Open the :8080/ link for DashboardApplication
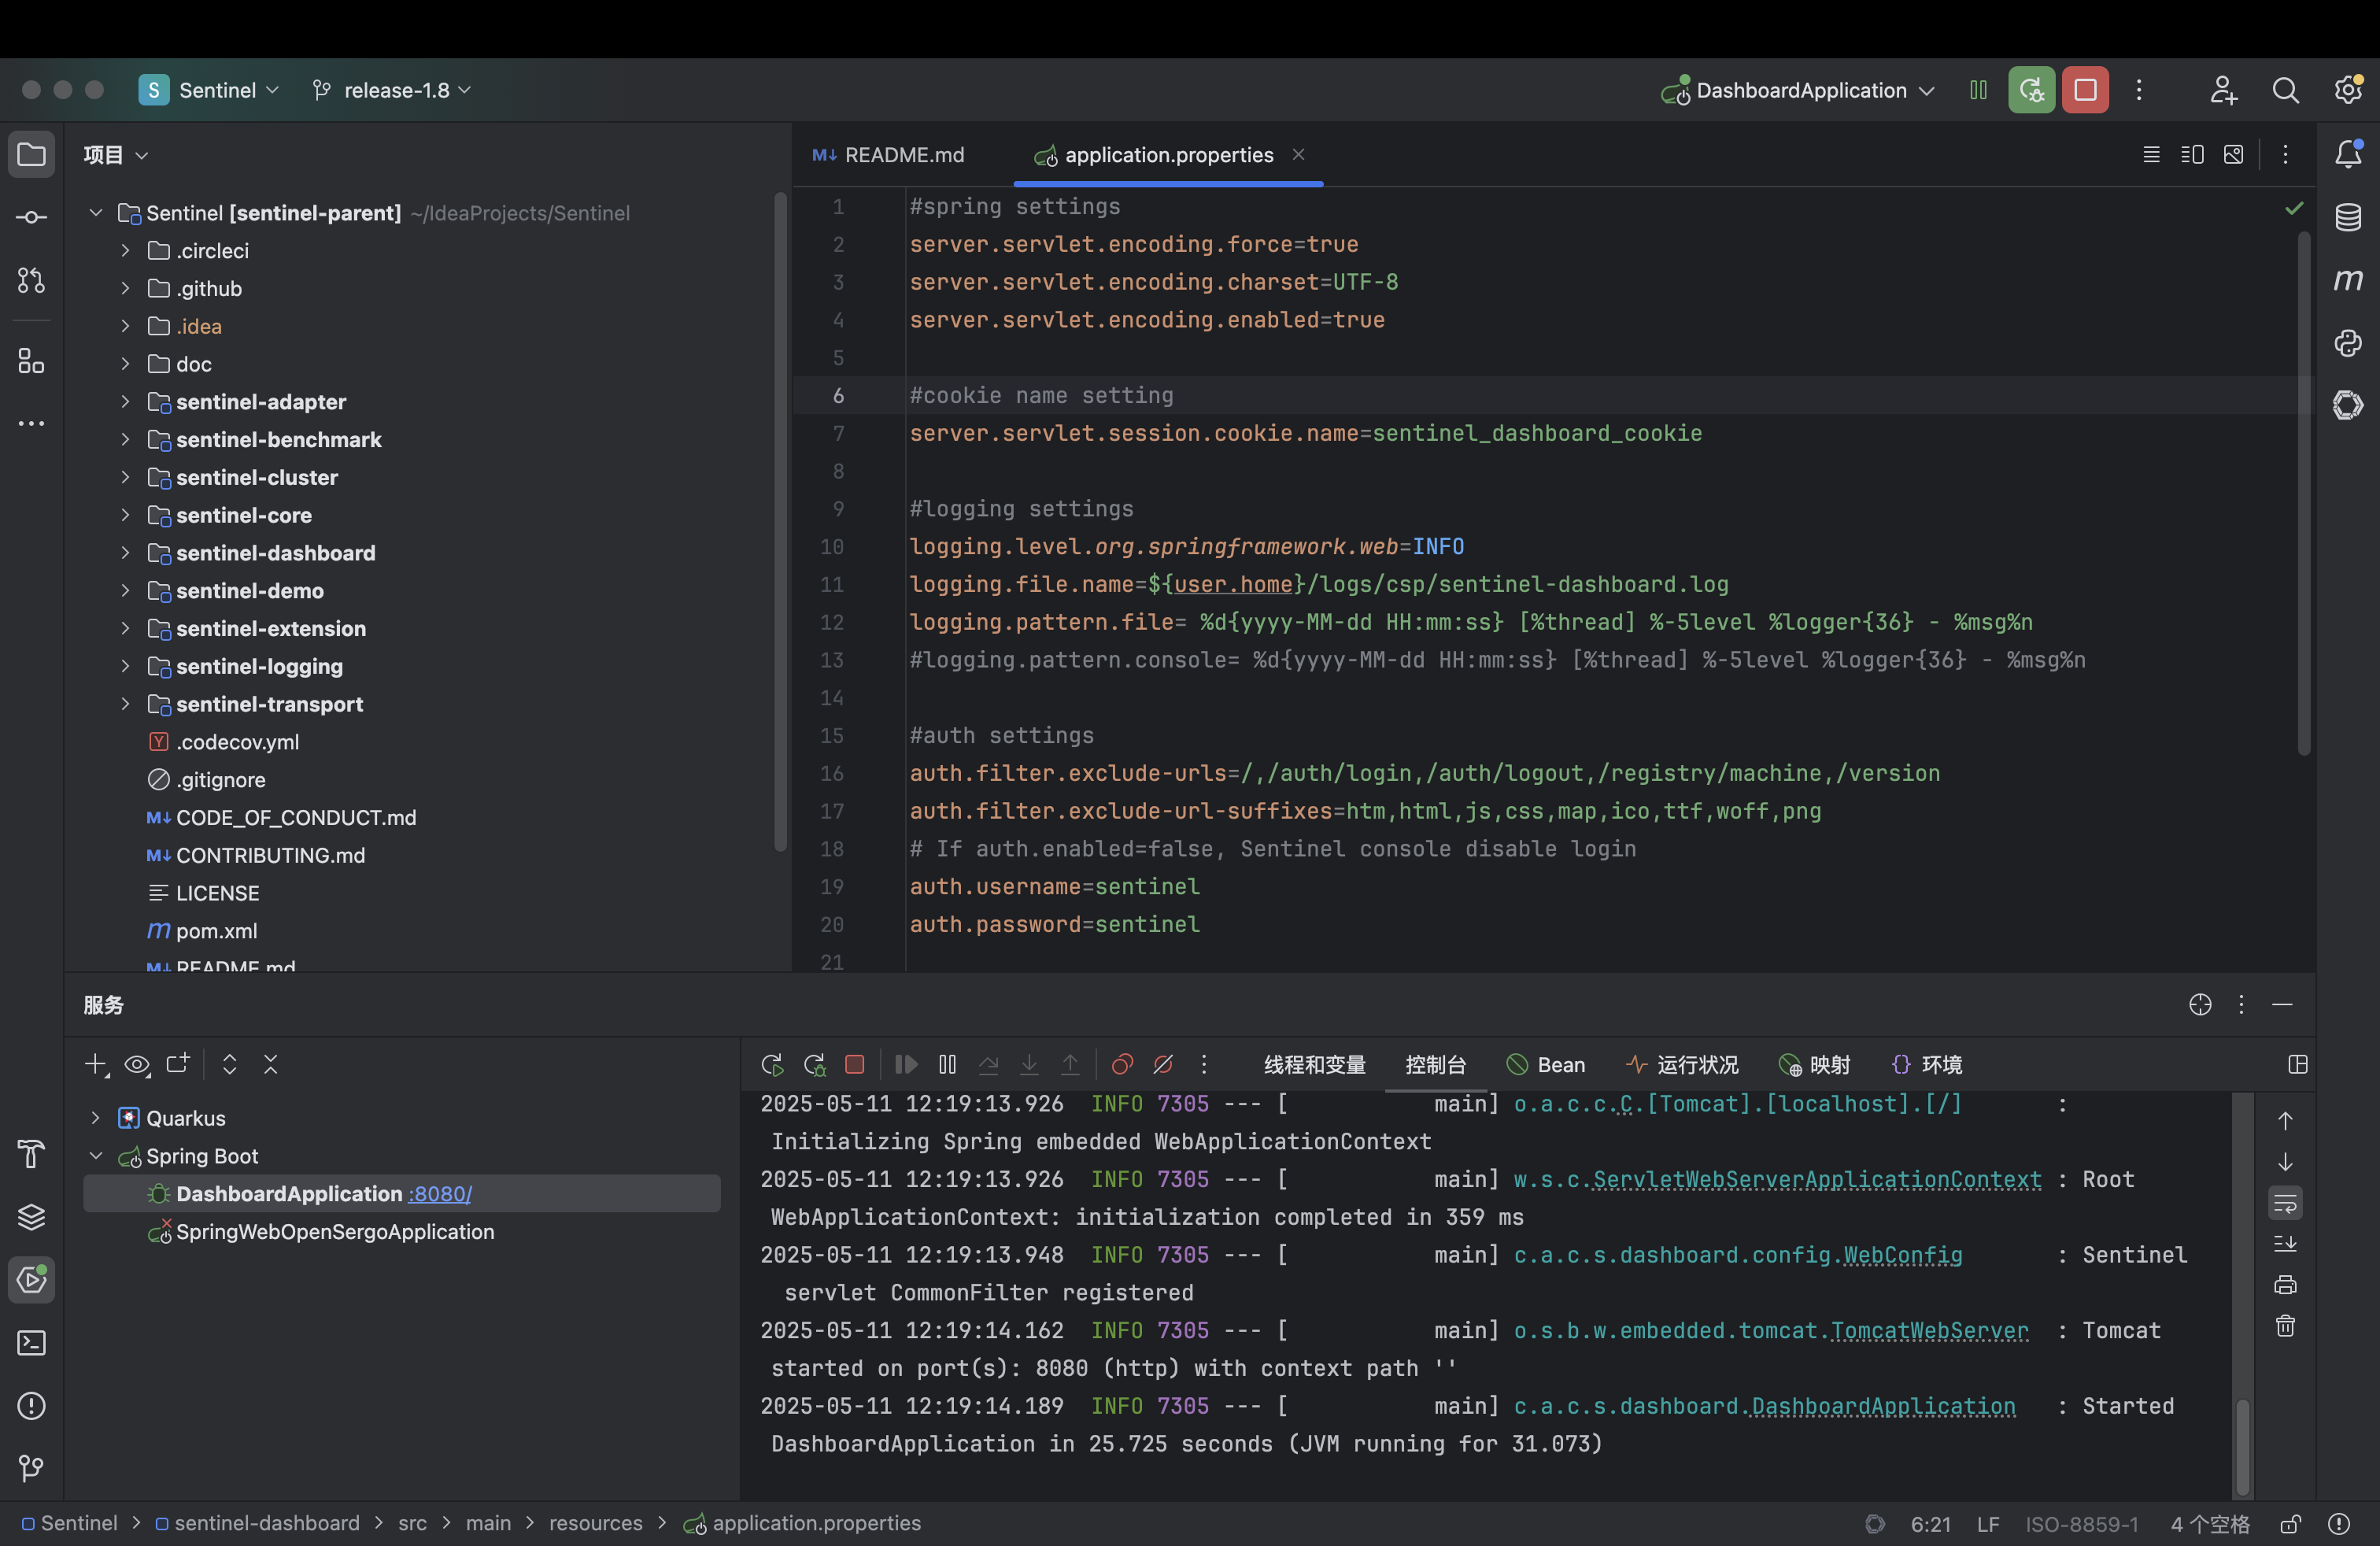Screen dimensions: 2380x1546 pos(440,1194)
